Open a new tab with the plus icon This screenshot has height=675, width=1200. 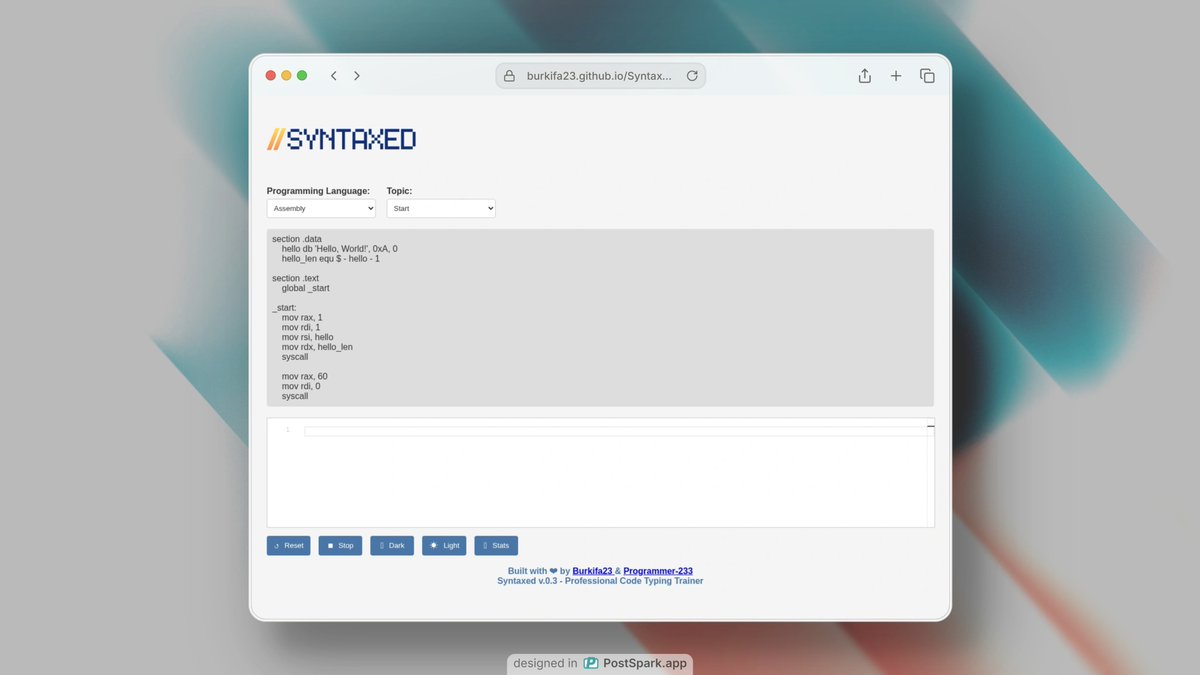click(896, 76)
